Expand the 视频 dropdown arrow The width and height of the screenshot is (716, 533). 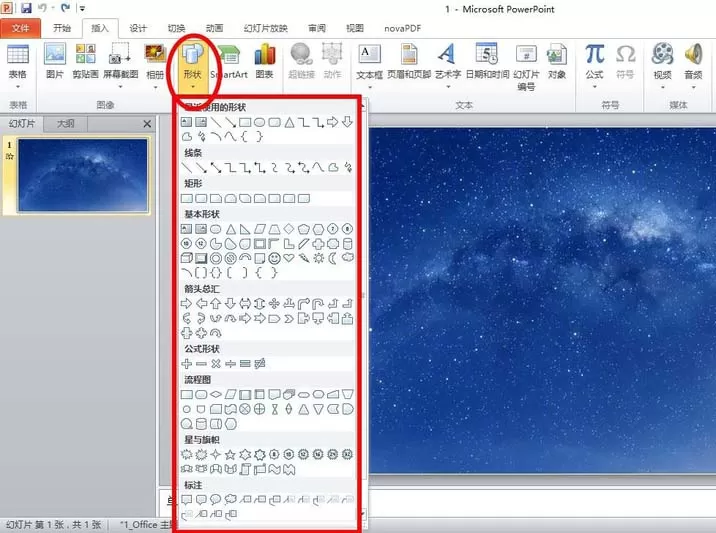pos(663,86)
